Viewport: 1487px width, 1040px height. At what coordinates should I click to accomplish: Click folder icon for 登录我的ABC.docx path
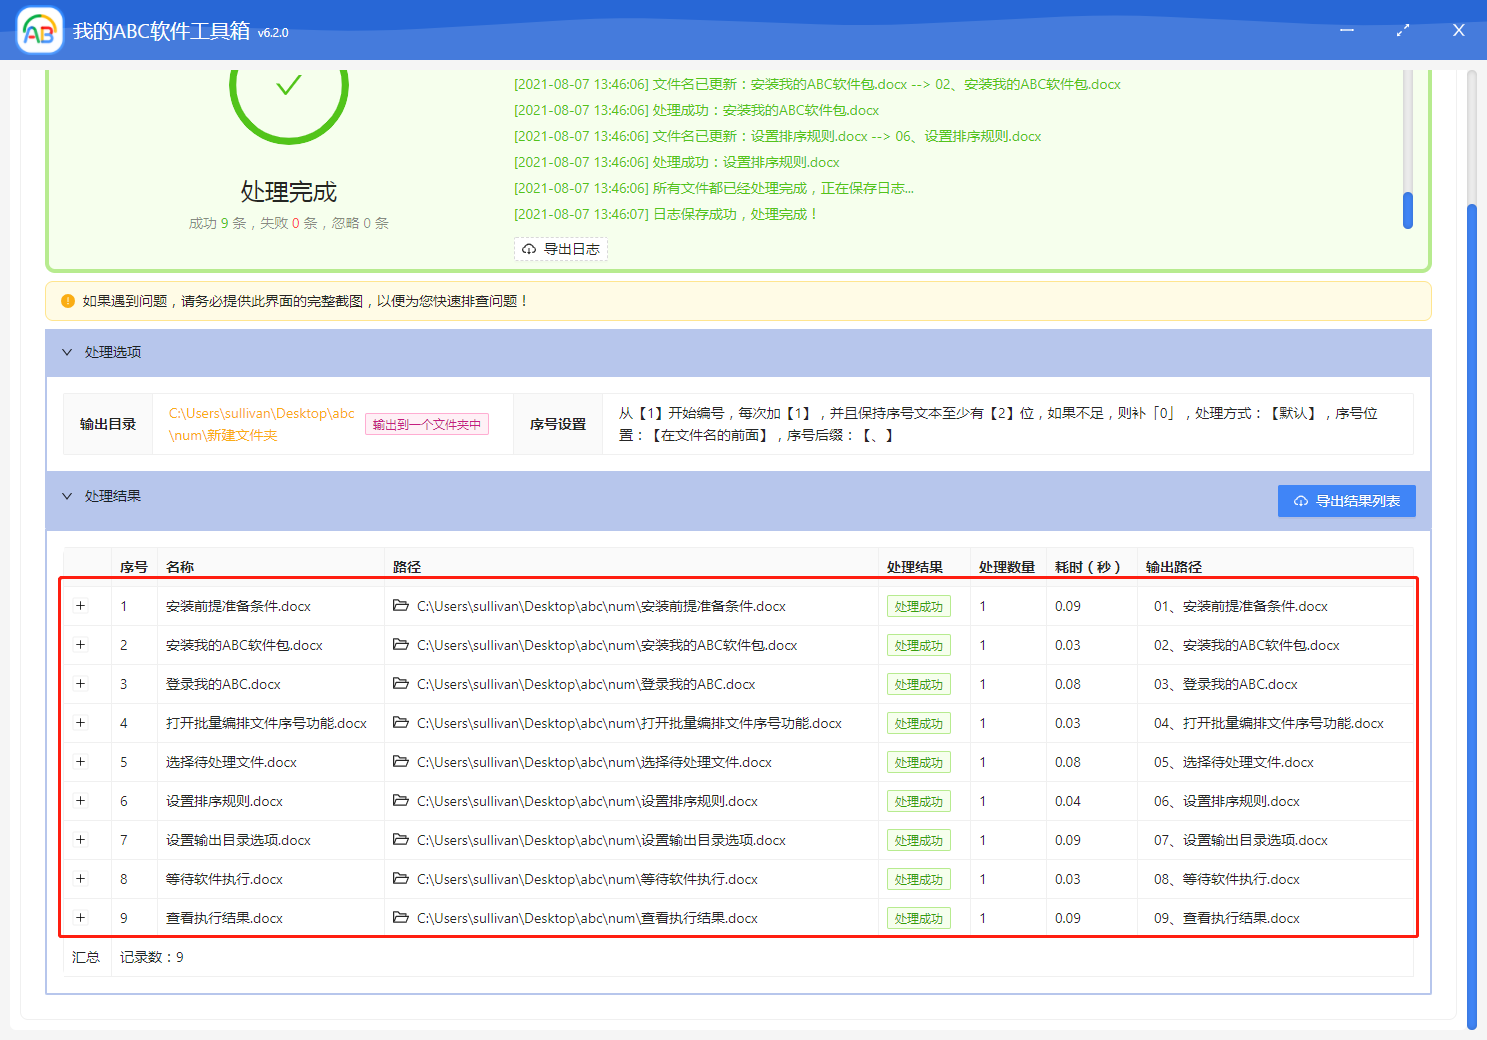(401, 684)
